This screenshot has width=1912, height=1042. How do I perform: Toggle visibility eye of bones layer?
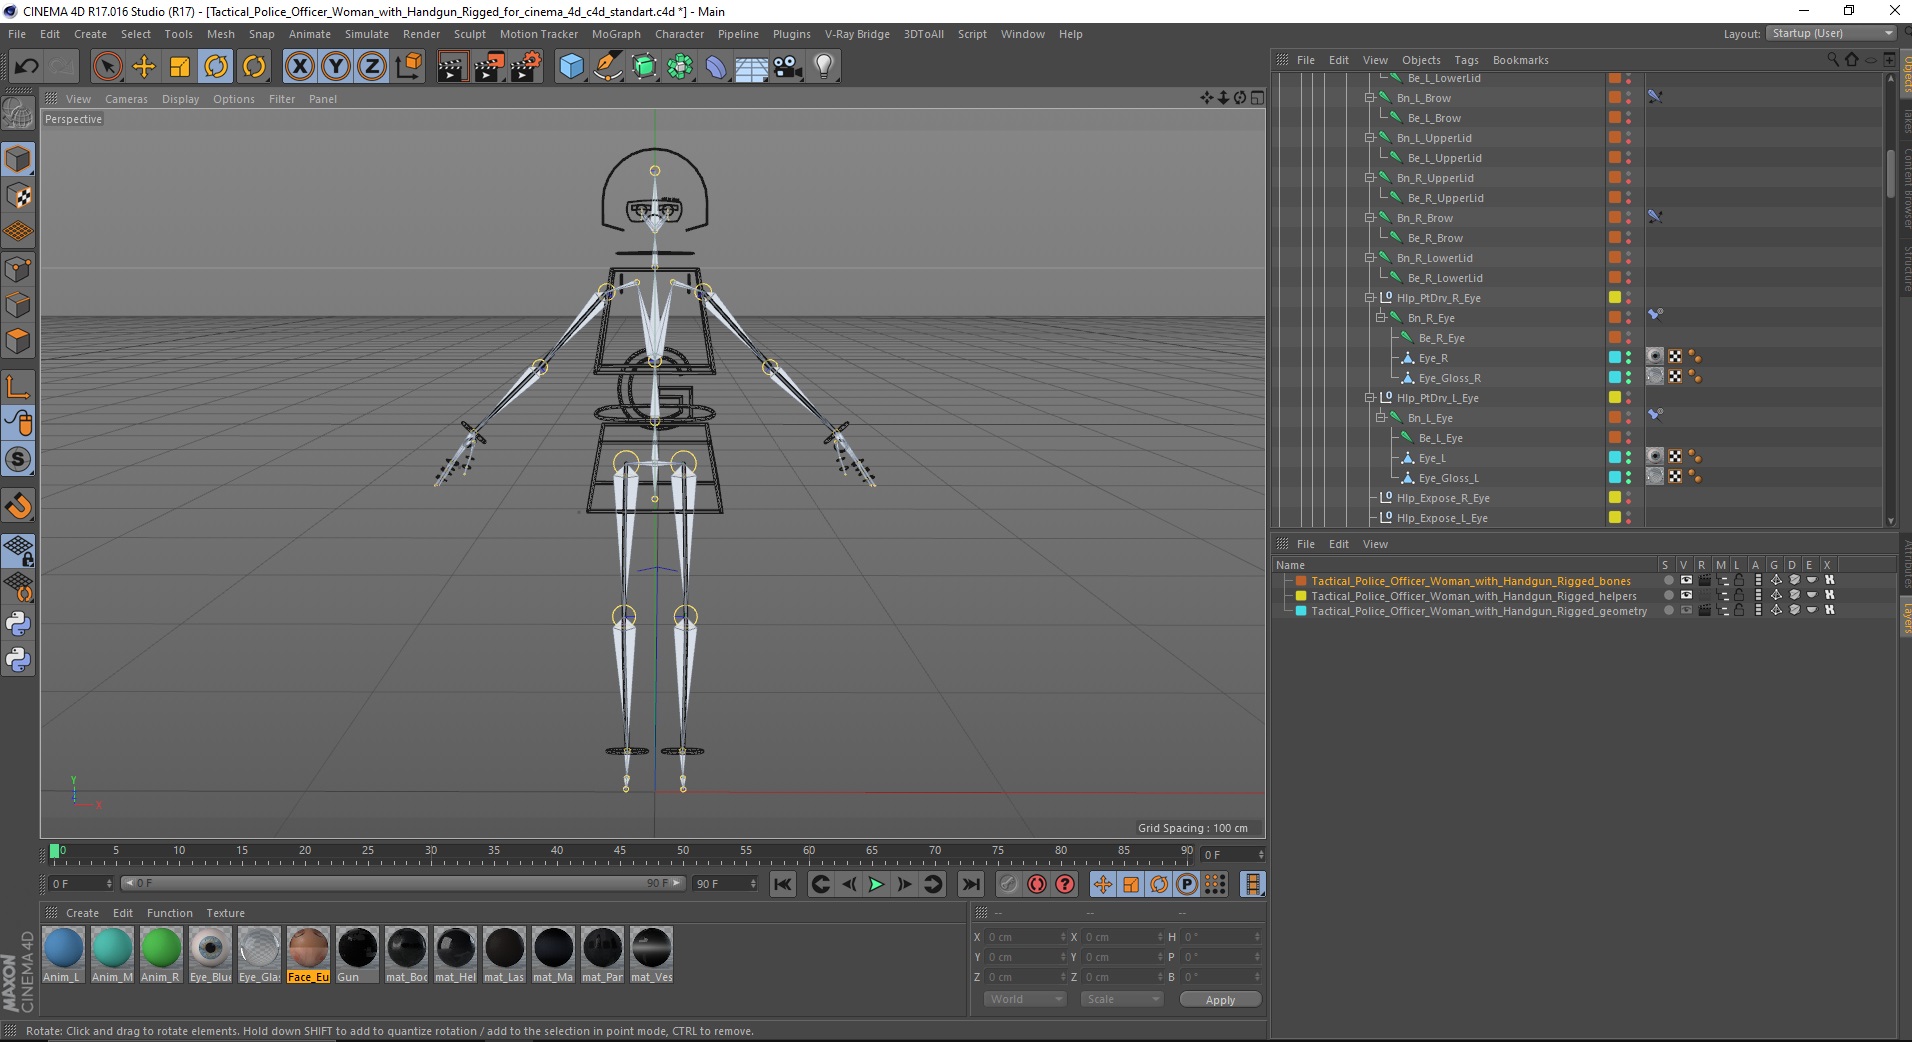(x=1686, y=580)
